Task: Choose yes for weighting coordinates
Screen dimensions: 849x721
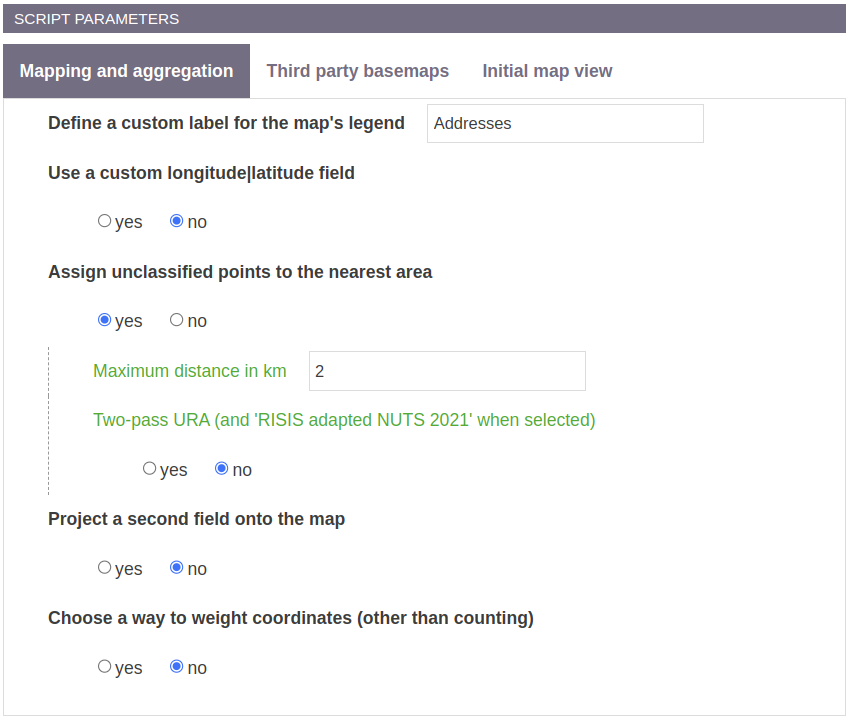Action: pos(105,666)
